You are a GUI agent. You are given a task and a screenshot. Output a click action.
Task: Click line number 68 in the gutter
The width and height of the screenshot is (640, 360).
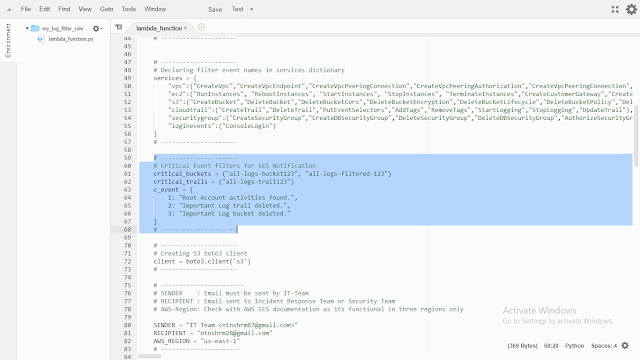127,230
